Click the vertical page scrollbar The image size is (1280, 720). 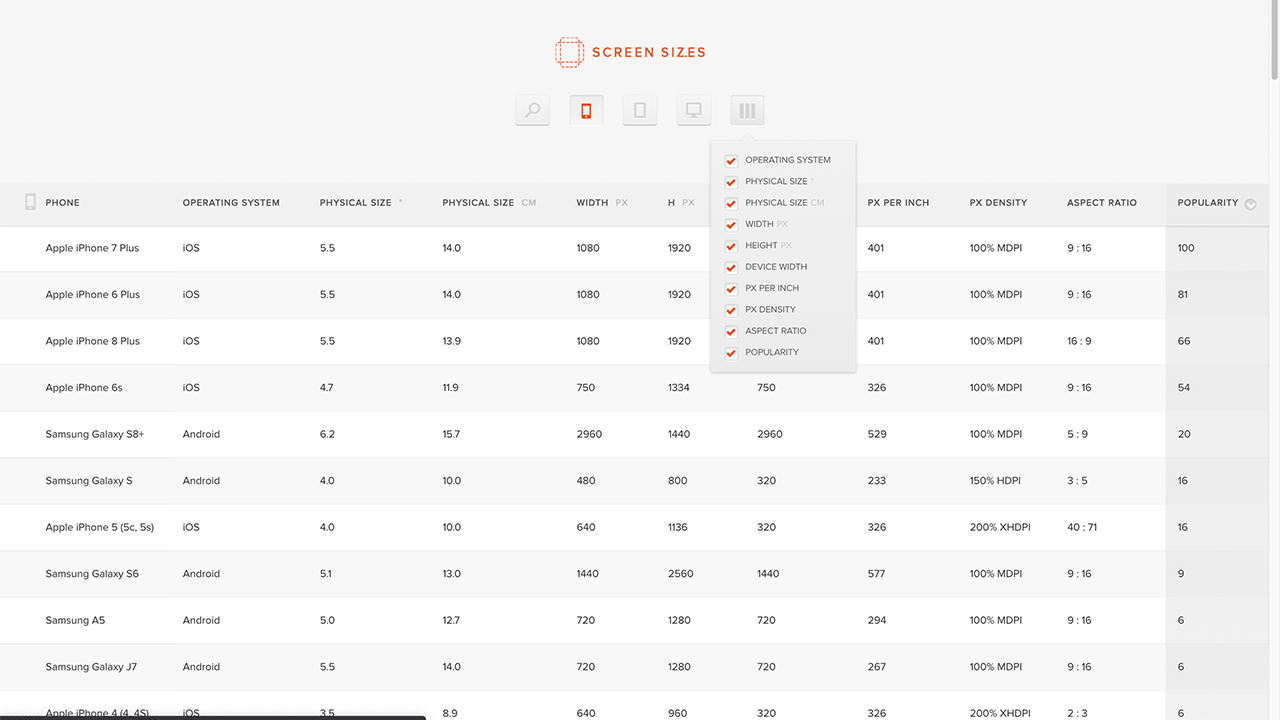click(1274, 40)
